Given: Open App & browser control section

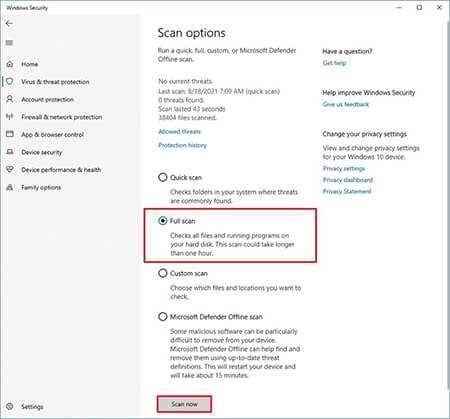Looking at the screenshot, I should click(52, 135).
